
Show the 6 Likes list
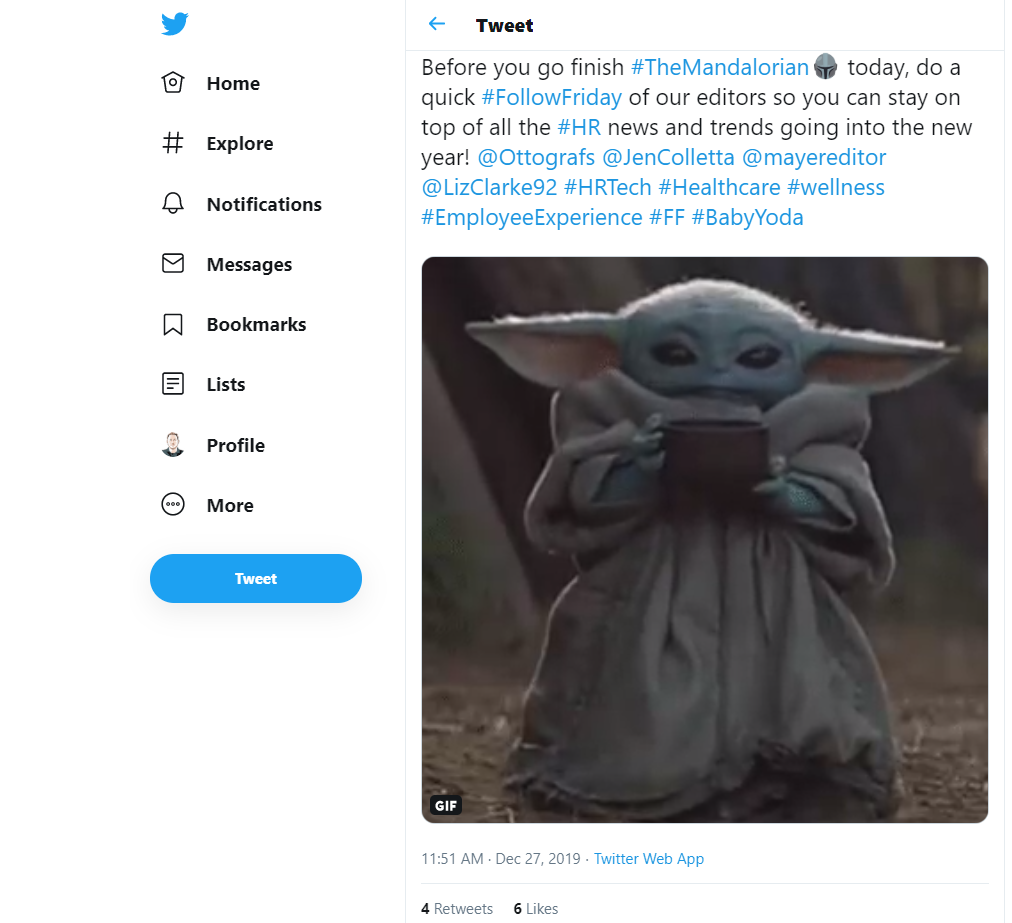coord(536,909)
